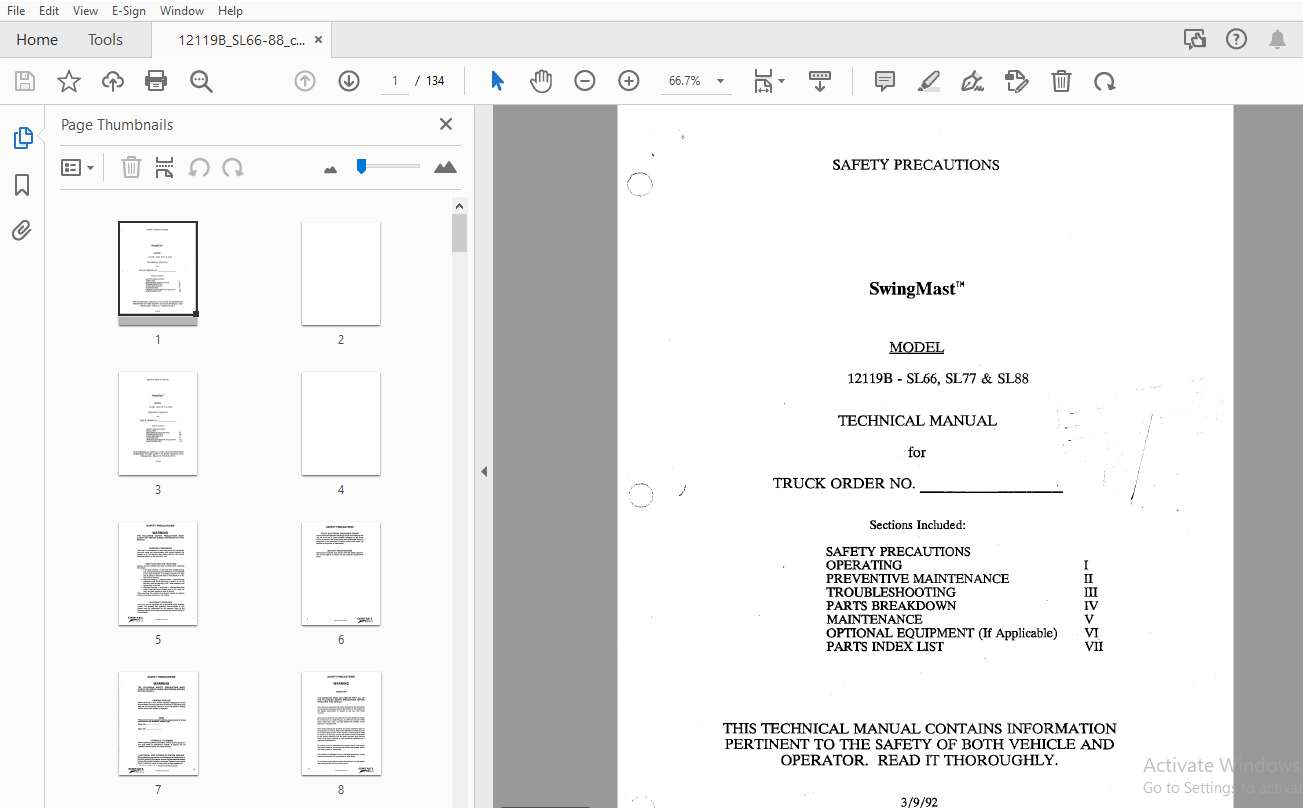The image size is (1303, 808).
Task: Print the document using printer icon
Action: [x=156, y=81]
